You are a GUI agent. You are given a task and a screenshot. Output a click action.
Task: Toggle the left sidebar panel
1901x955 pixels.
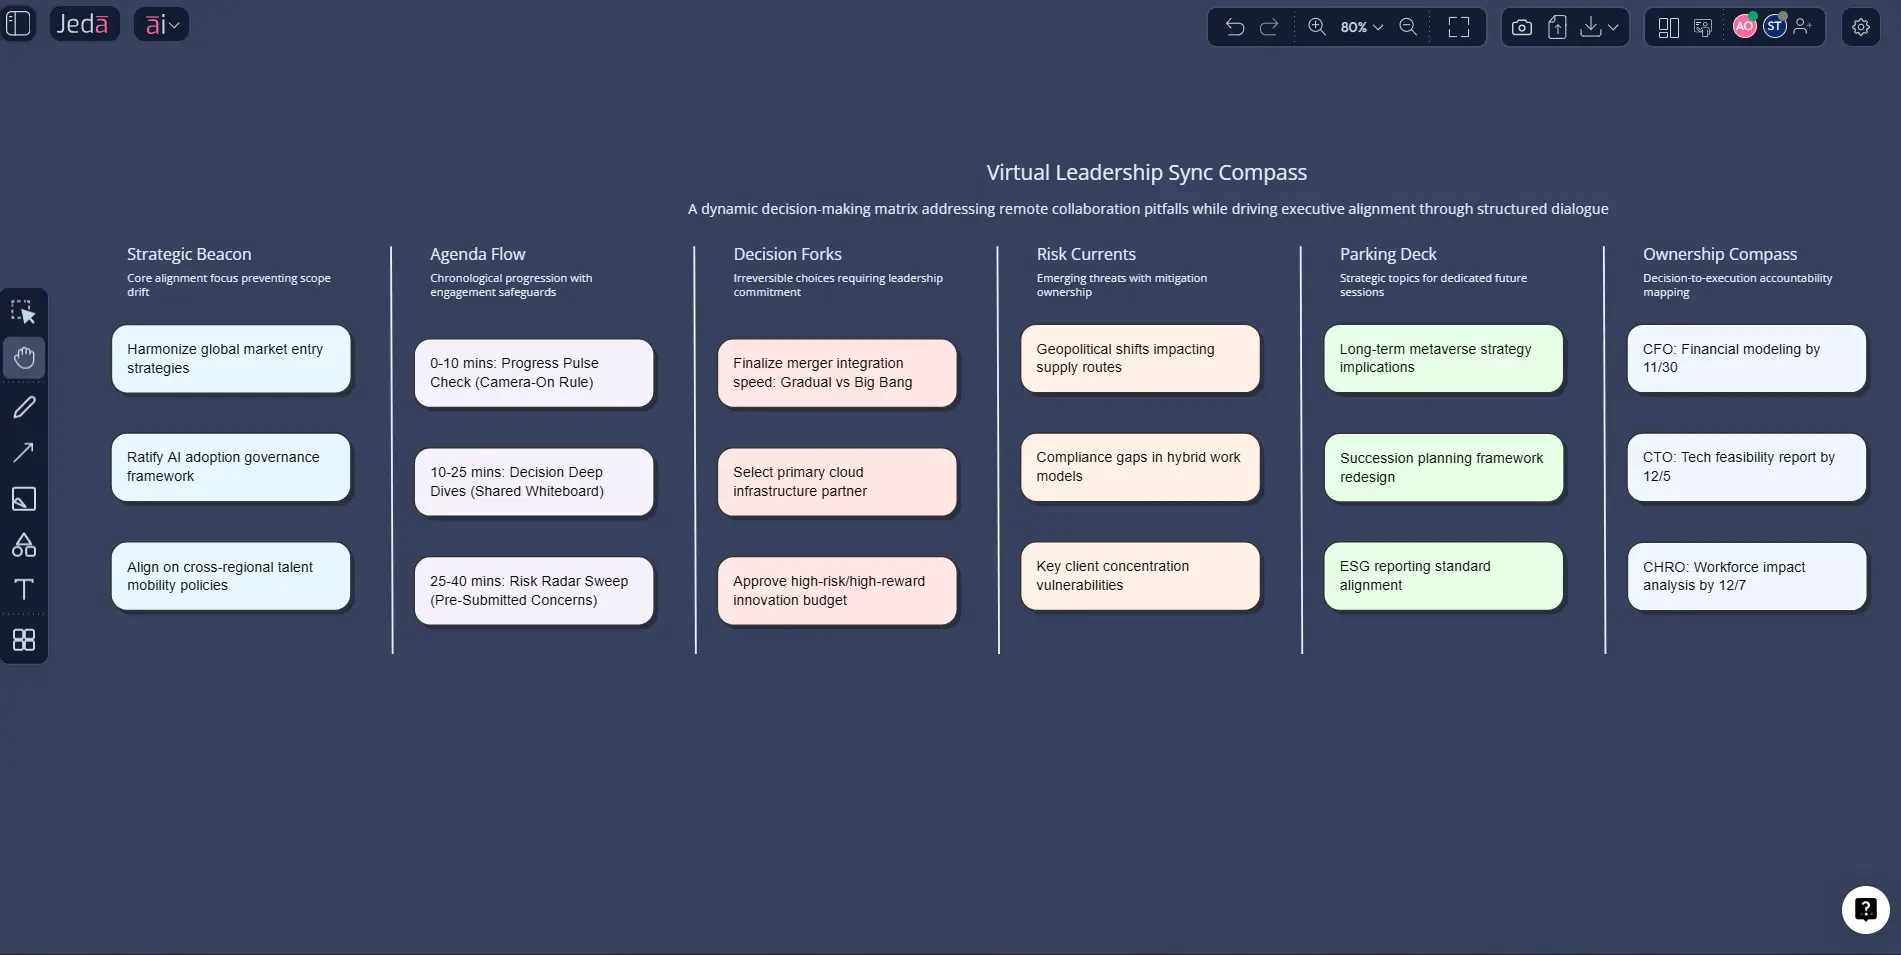[18, 24]
